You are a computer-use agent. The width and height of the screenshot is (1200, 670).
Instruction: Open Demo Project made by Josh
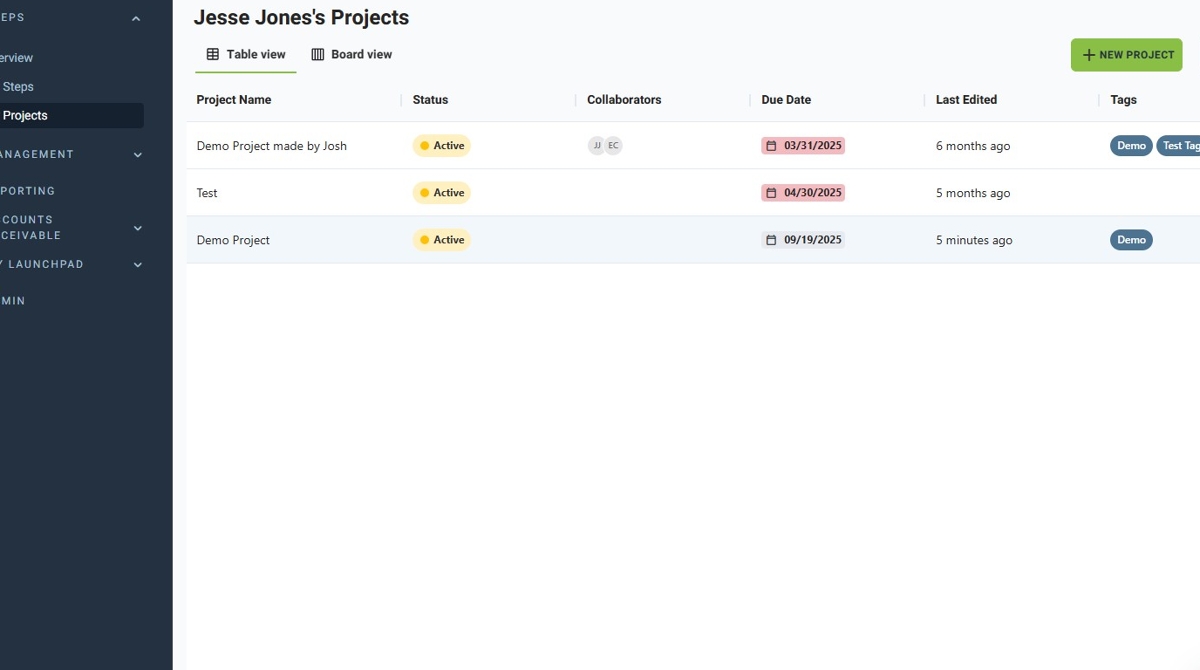pyautogui.click(x=272, y=146)
